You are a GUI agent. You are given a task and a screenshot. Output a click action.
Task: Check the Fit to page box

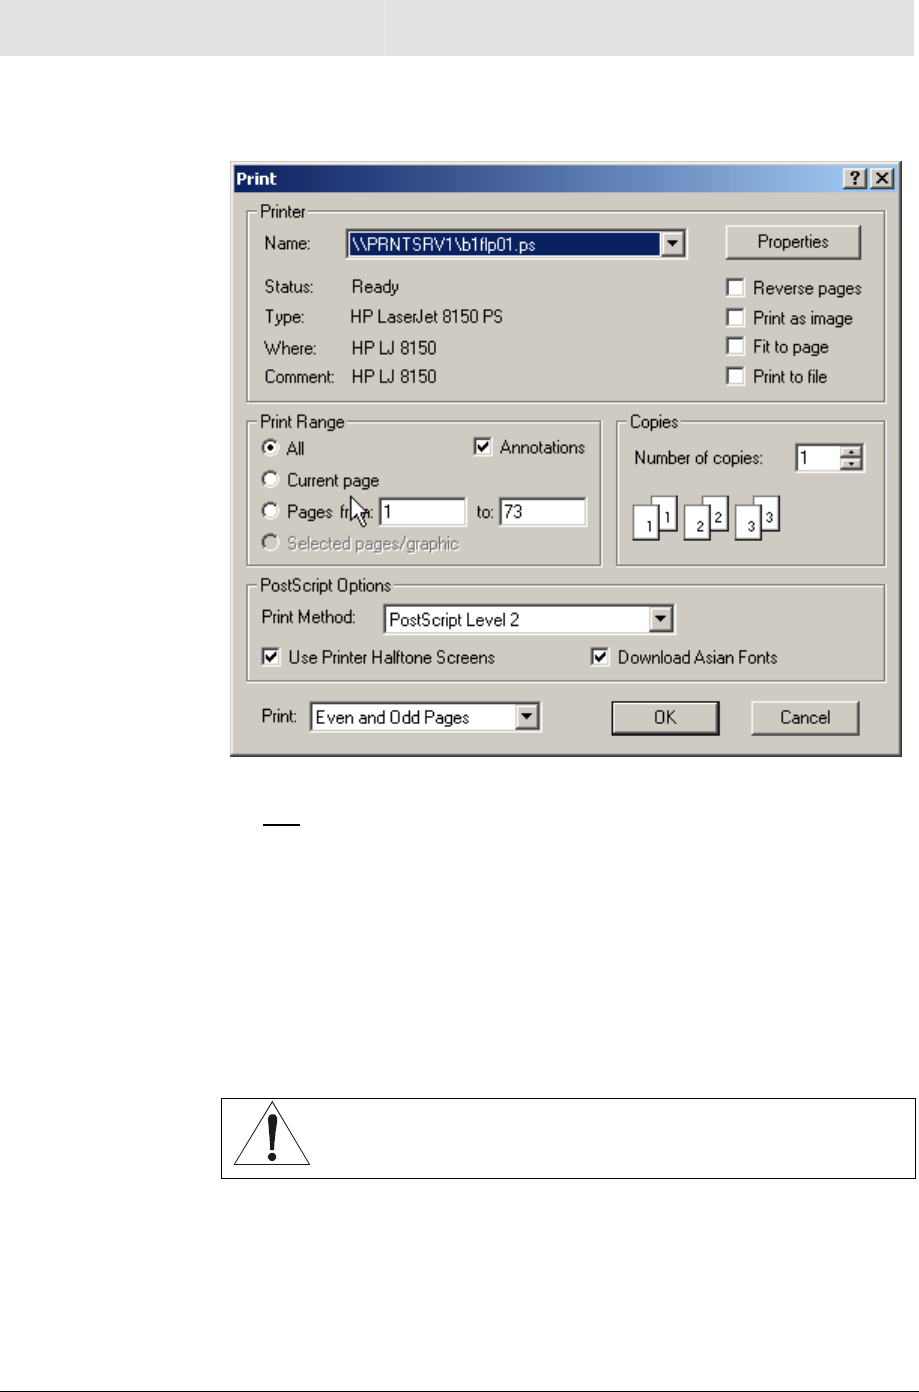(x=736, y=347)
